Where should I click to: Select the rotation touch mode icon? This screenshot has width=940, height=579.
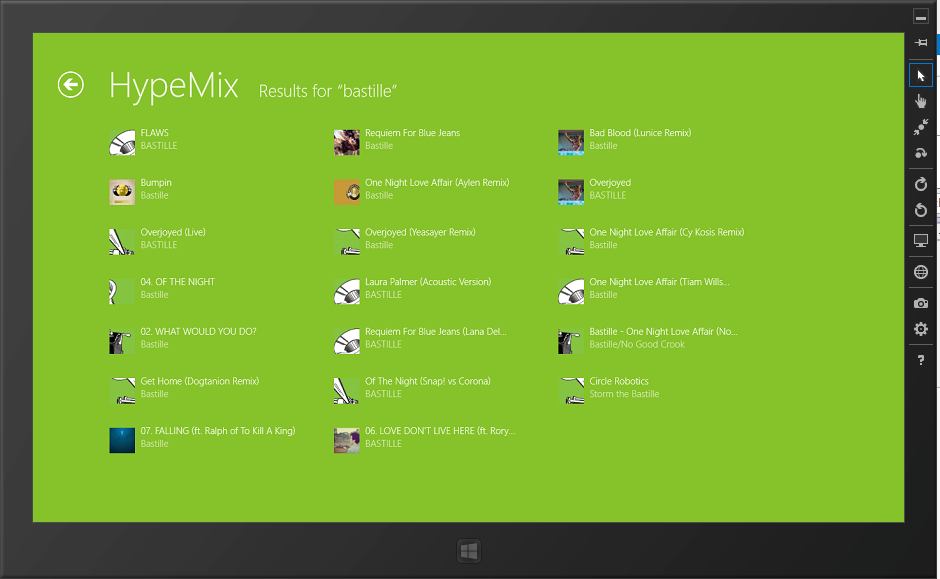(x=921, y=153)
